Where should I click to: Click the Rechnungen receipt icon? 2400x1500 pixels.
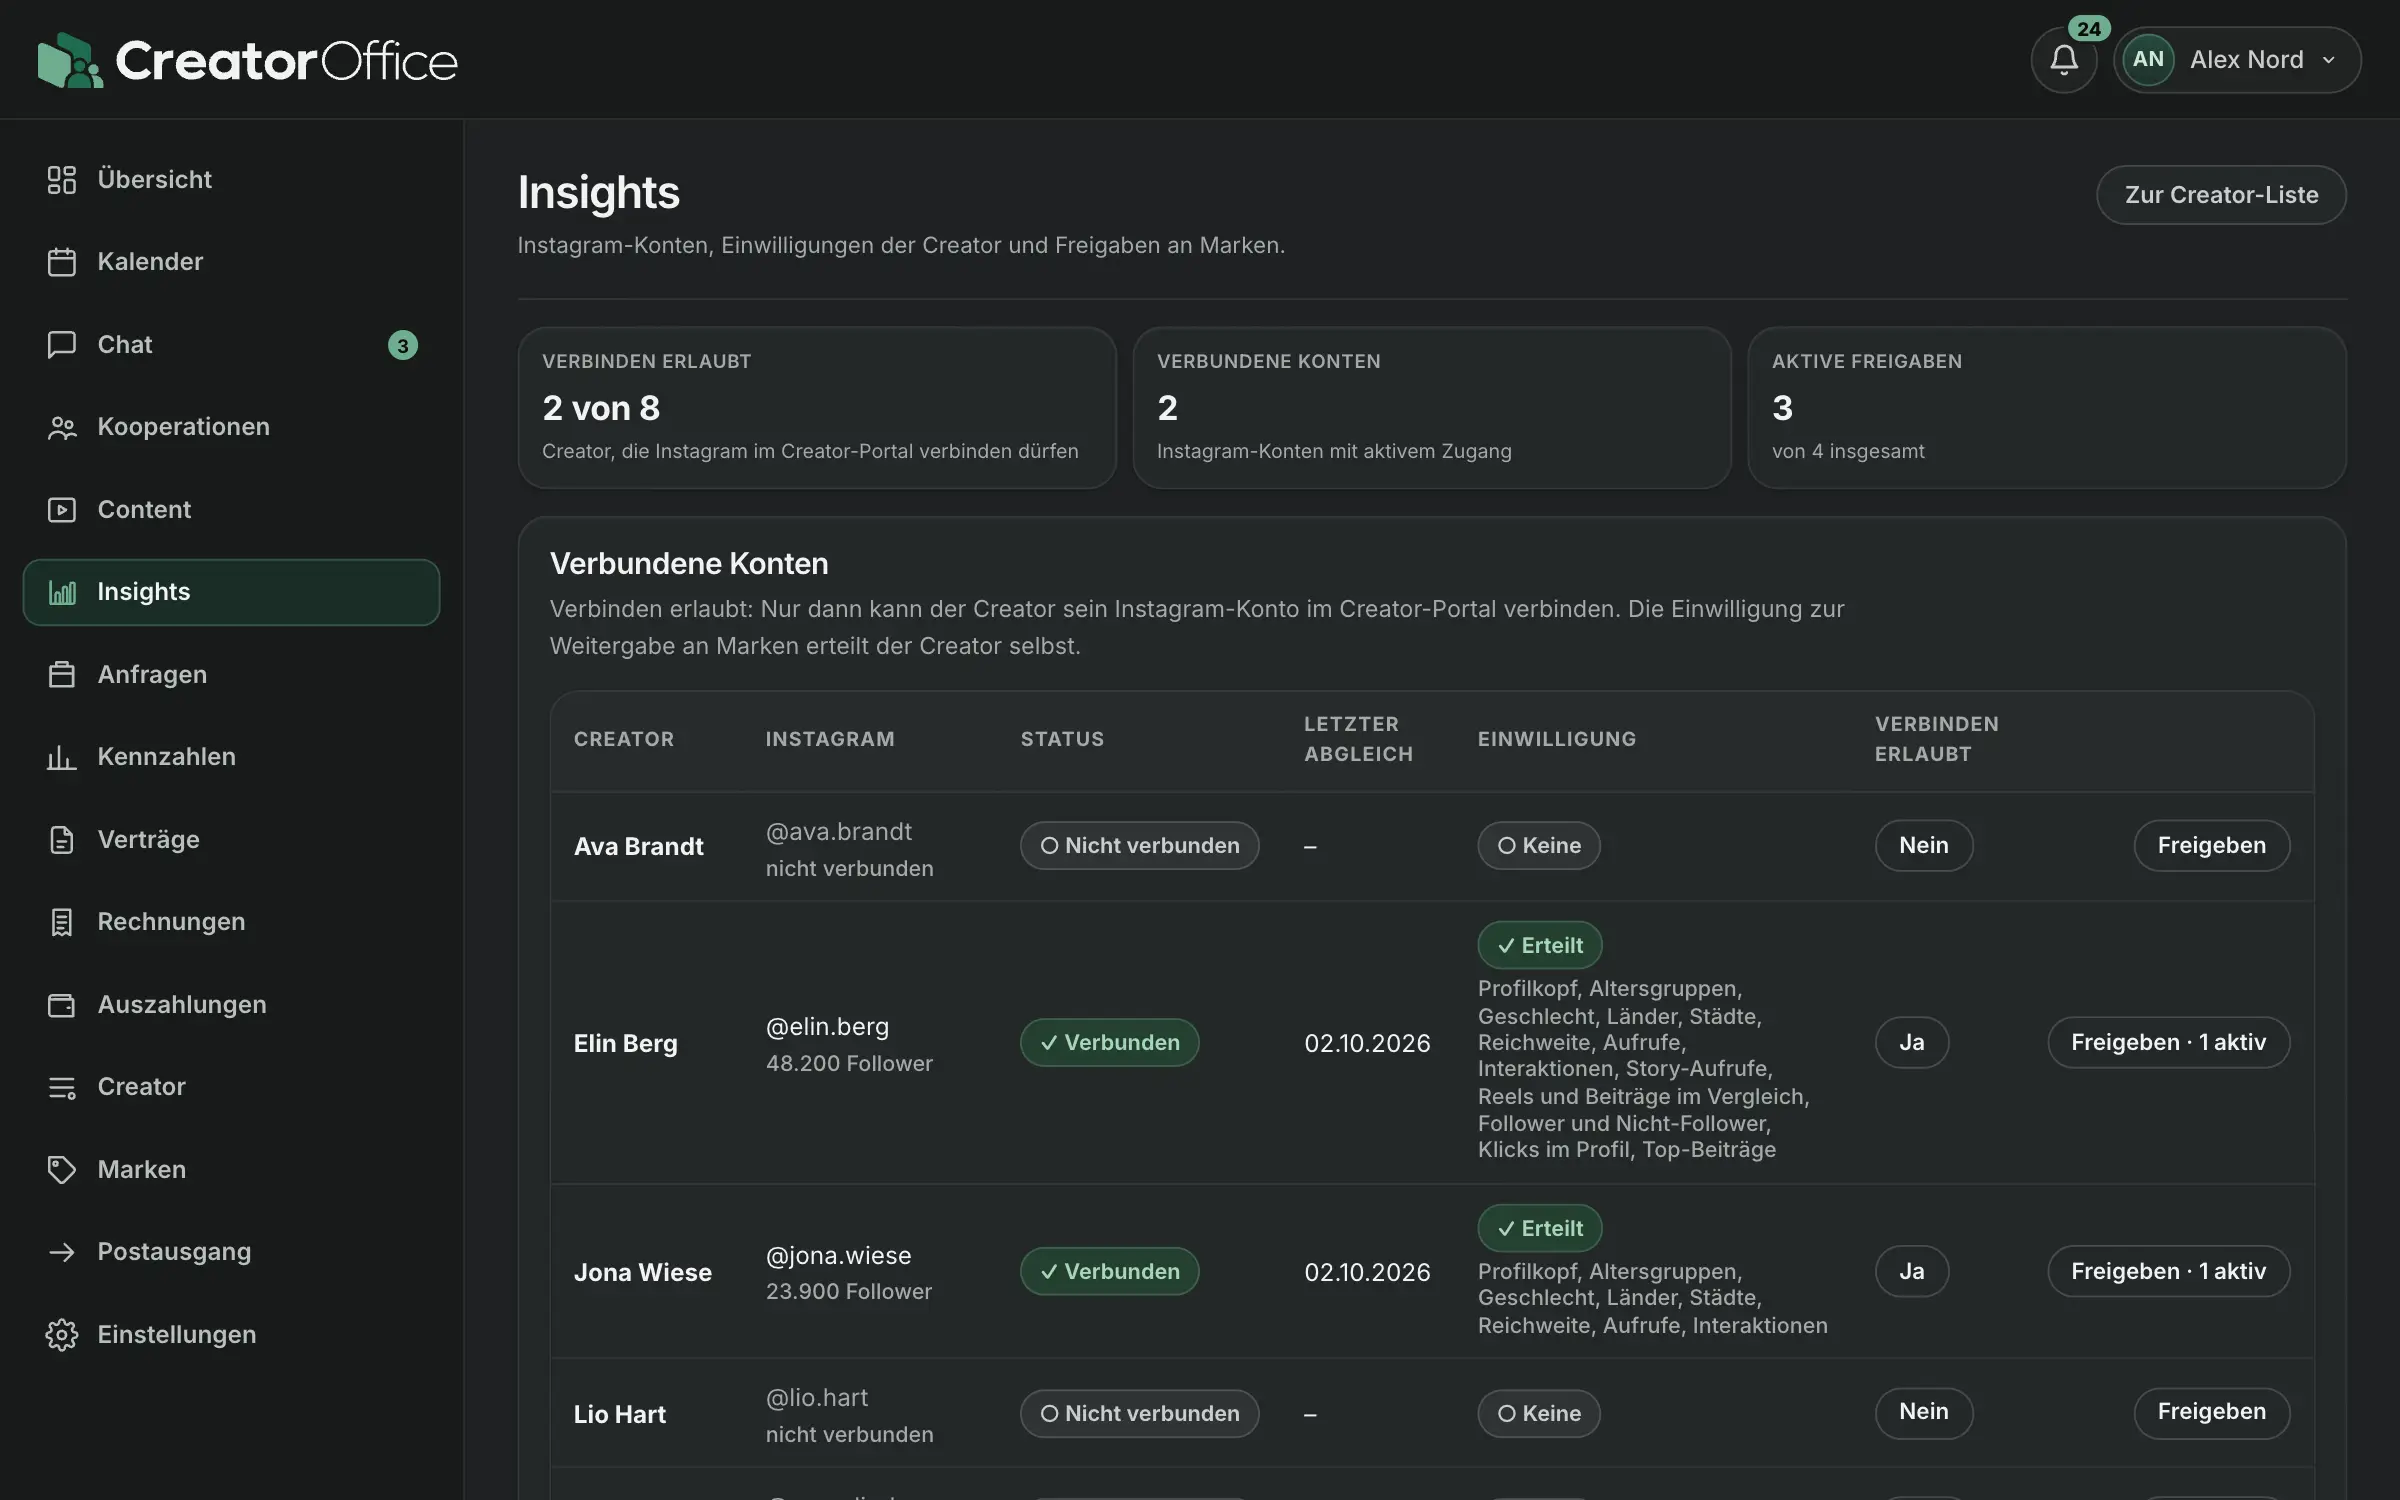(x=62, y=922)
